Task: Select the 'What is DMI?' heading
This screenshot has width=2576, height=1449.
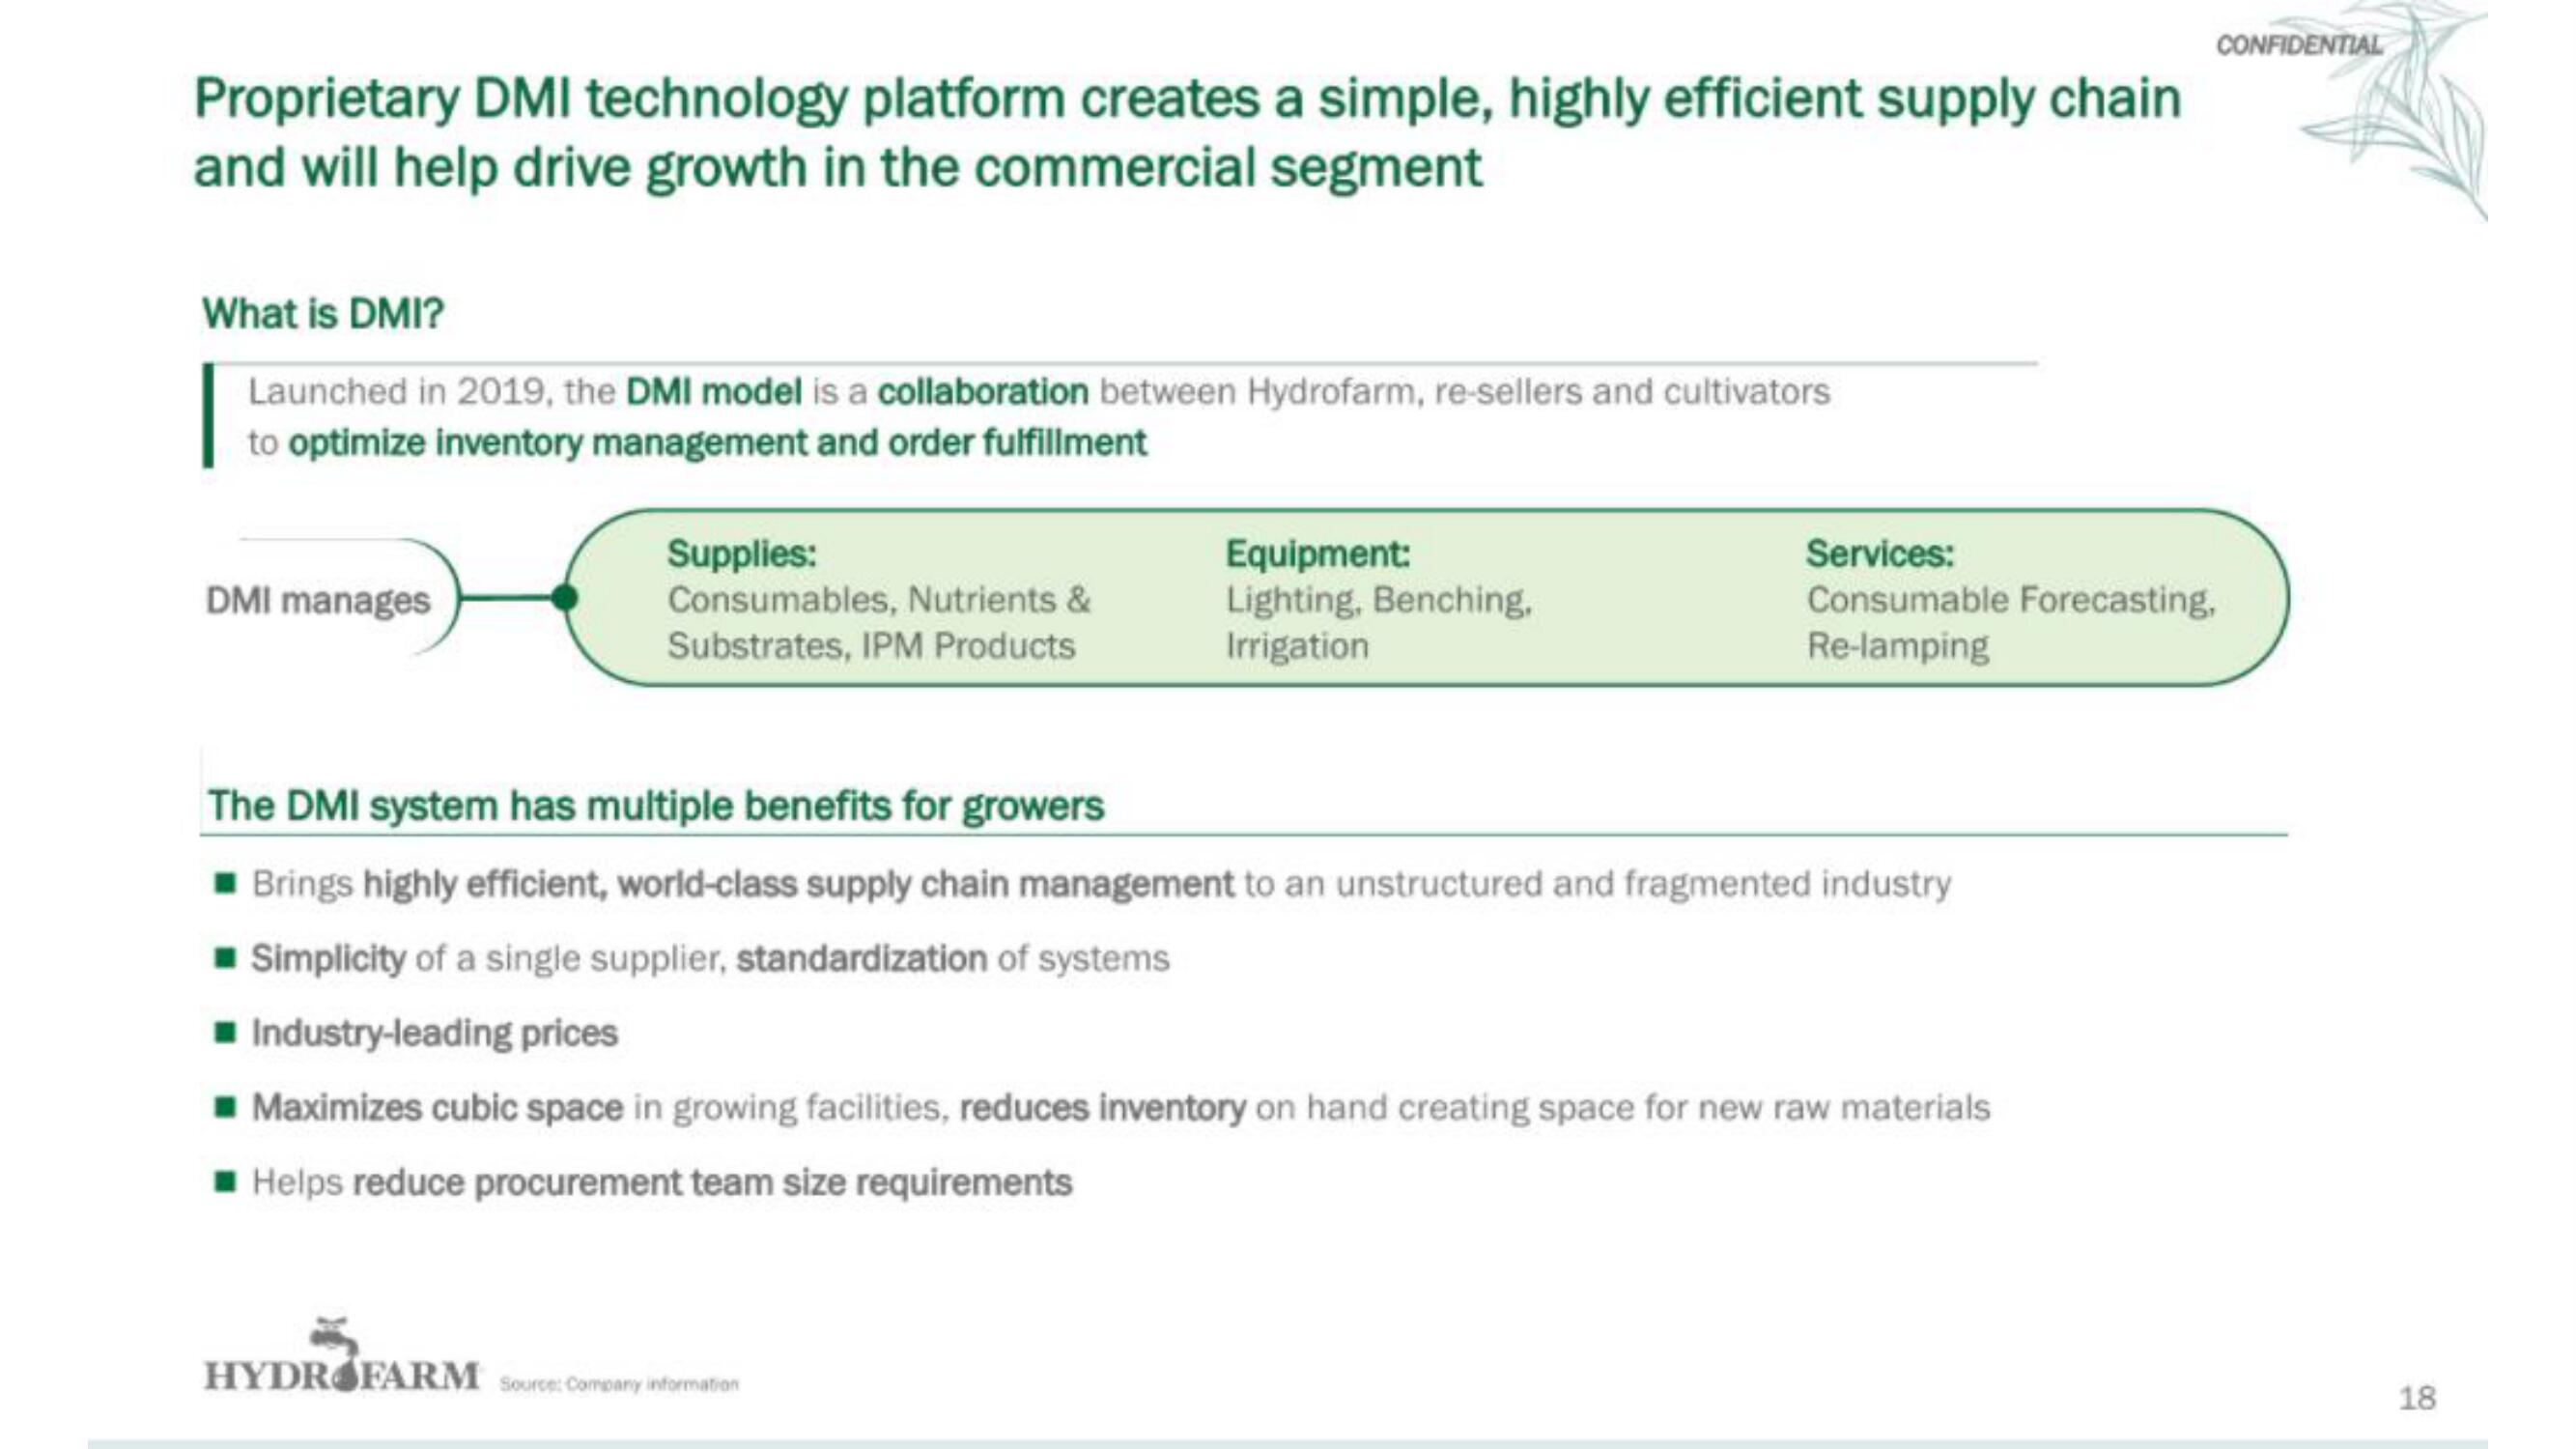Action: pos(323,314)
